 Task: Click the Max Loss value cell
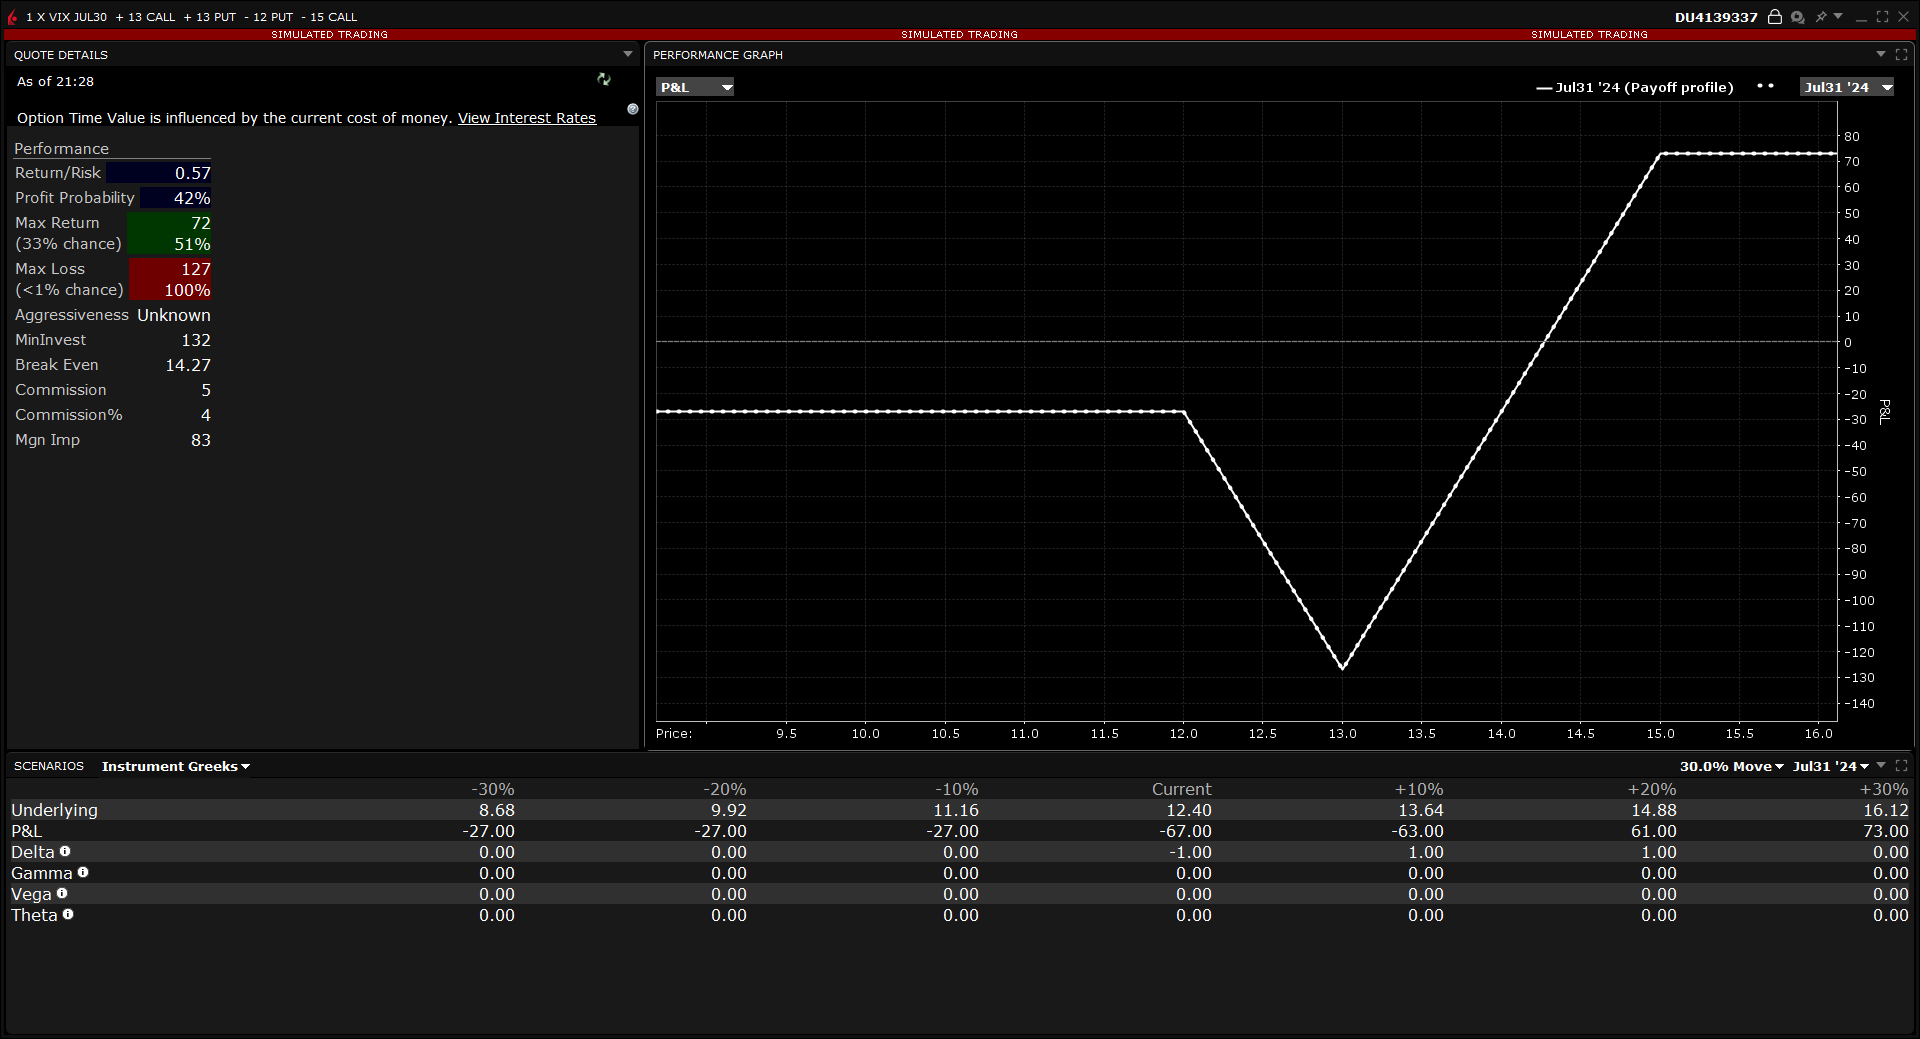click(x=170, y=269)
